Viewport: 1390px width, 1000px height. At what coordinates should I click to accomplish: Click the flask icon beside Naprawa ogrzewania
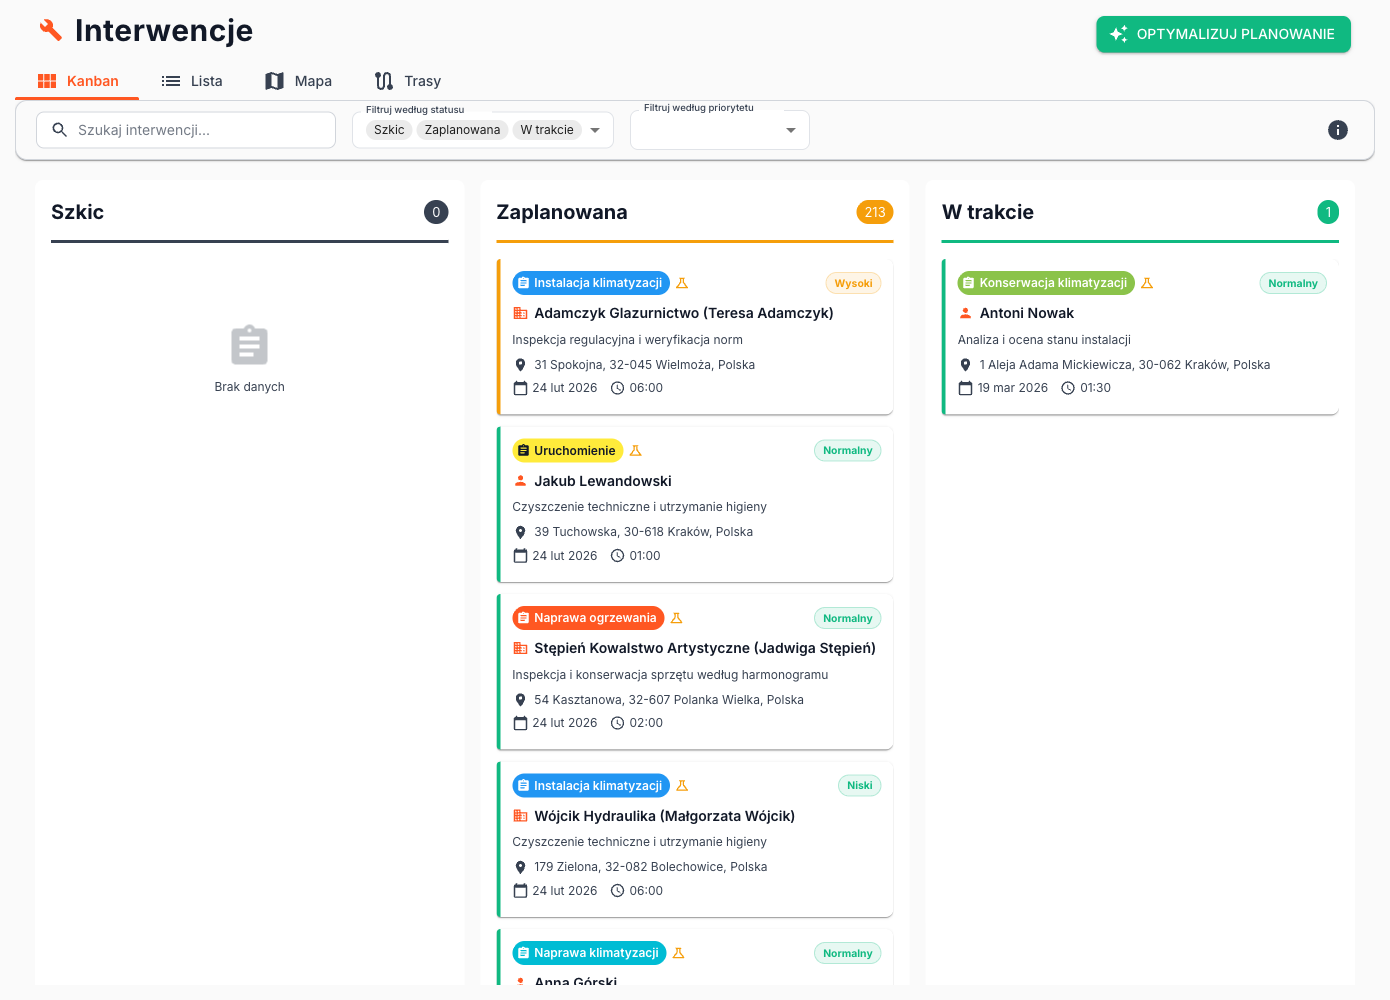tap(676, 618)
